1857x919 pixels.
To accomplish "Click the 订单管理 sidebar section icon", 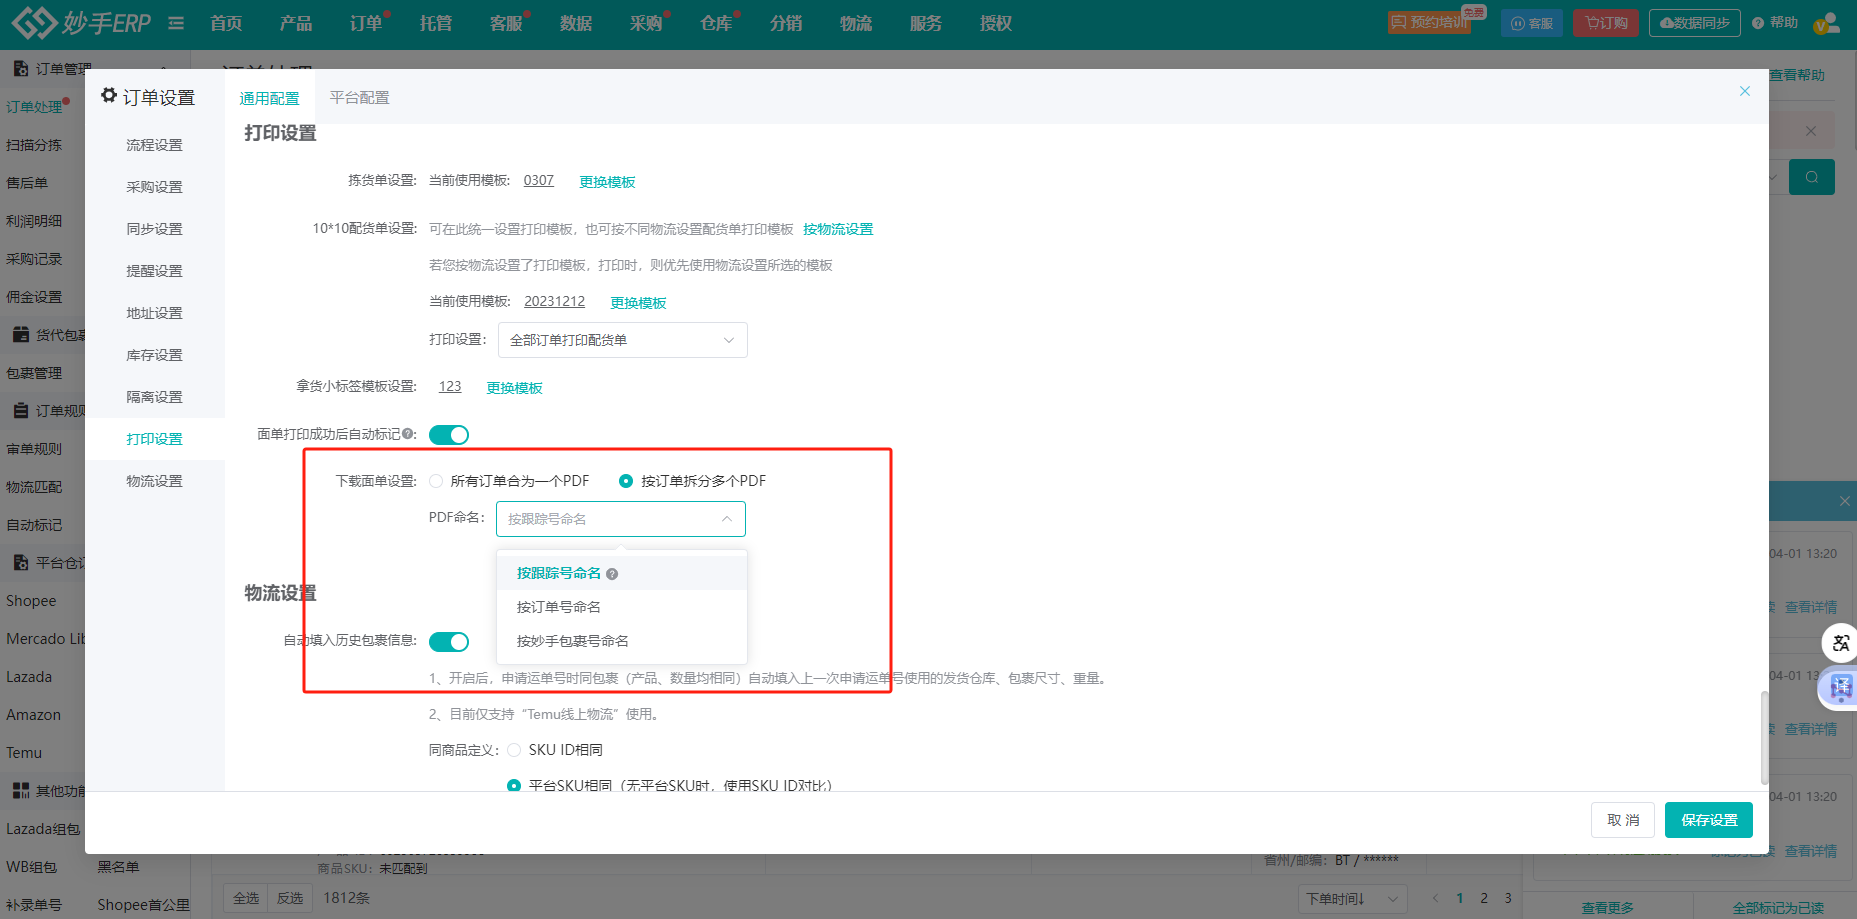I will click(x=21, y=68).
